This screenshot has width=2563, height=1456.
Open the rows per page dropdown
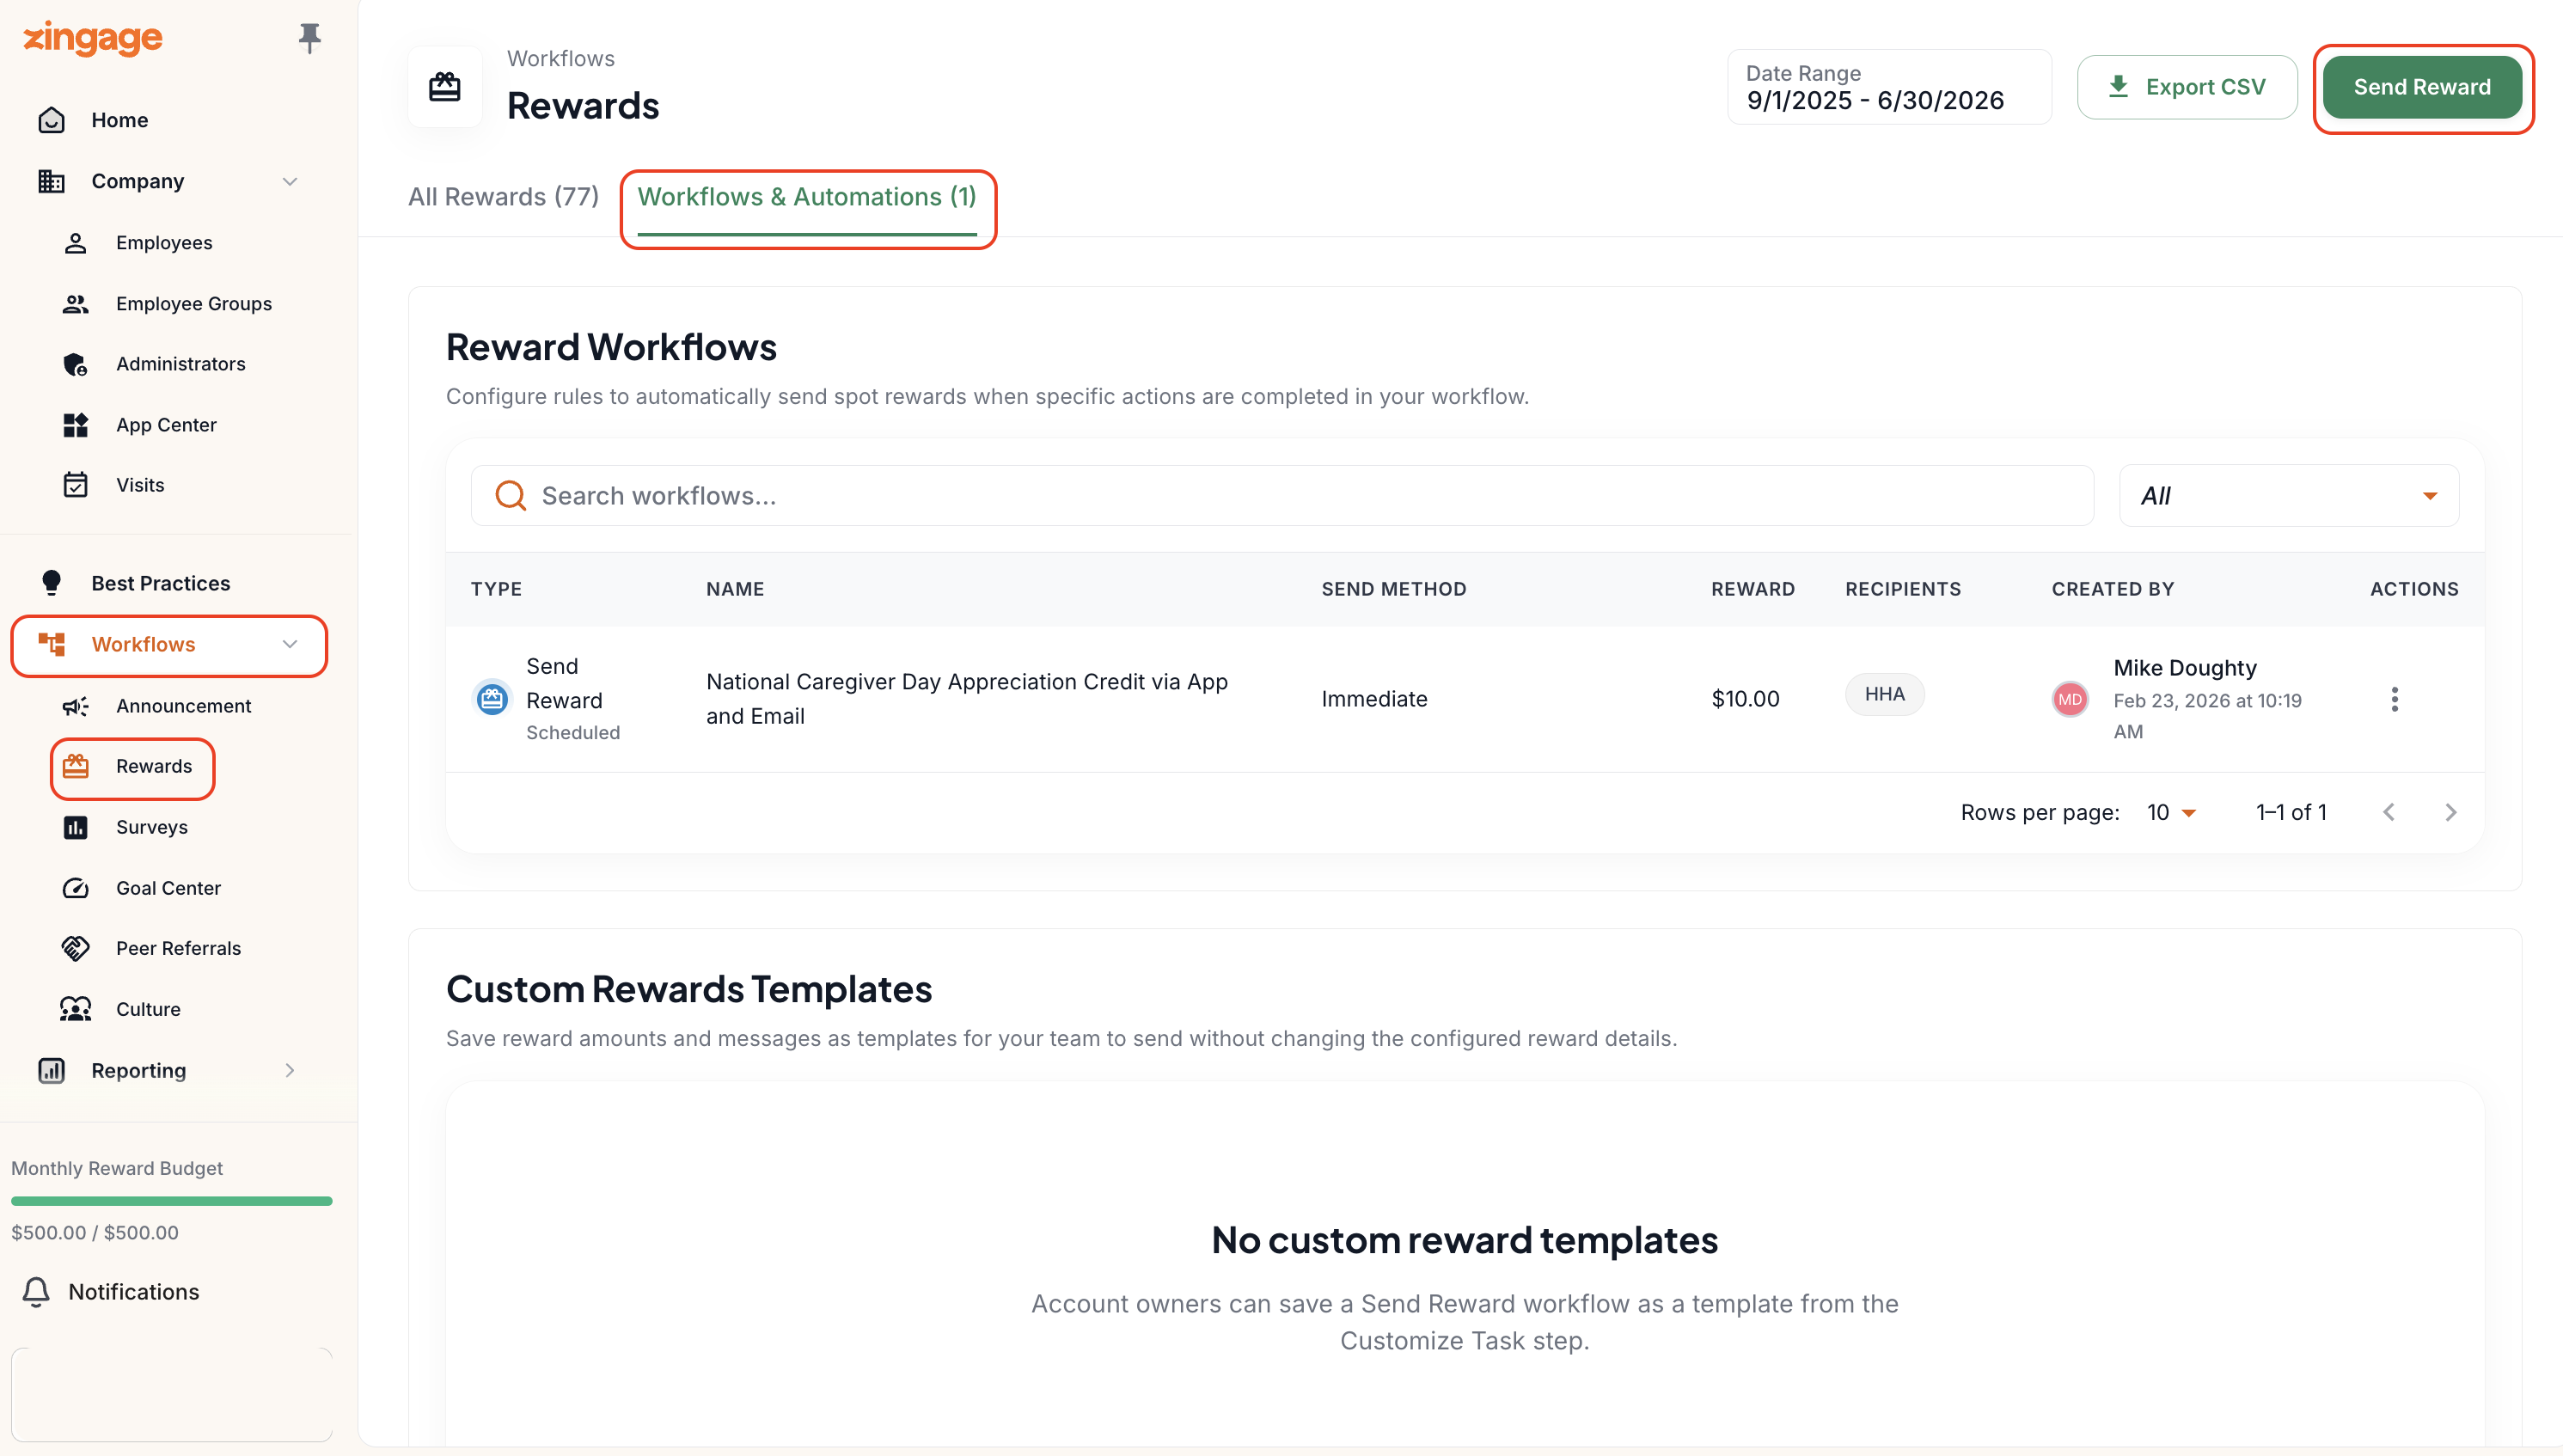(2171, 813)
